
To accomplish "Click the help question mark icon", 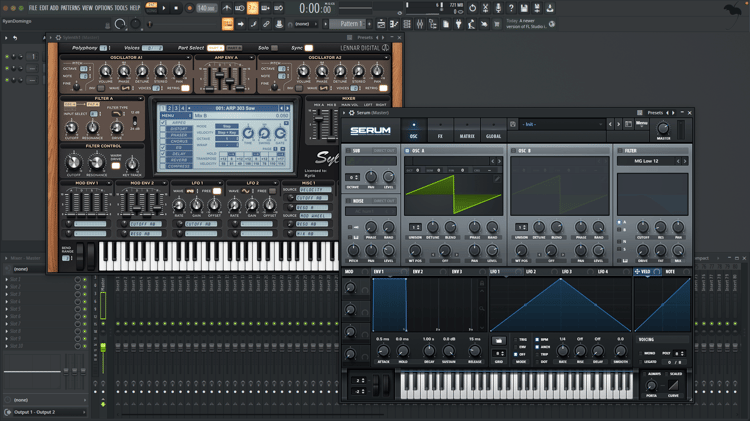I will [511, 8].
